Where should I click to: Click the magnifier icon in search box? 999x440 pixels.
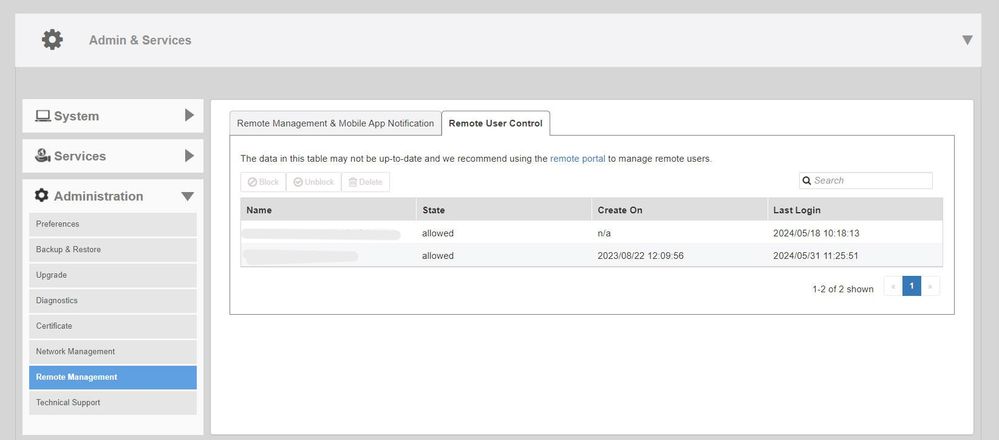(x=807, y=181)
